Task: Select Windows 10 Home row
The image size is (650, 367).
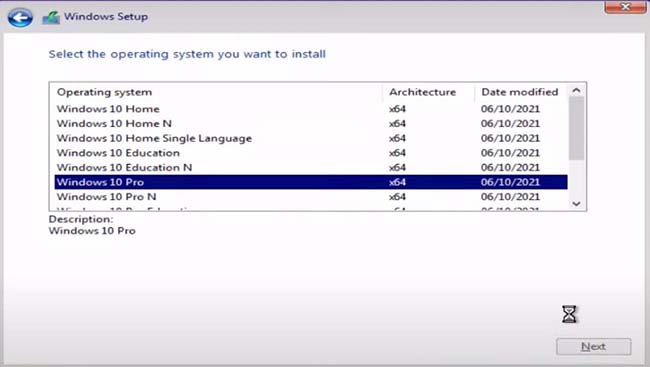Action: [x=311, y=109]
